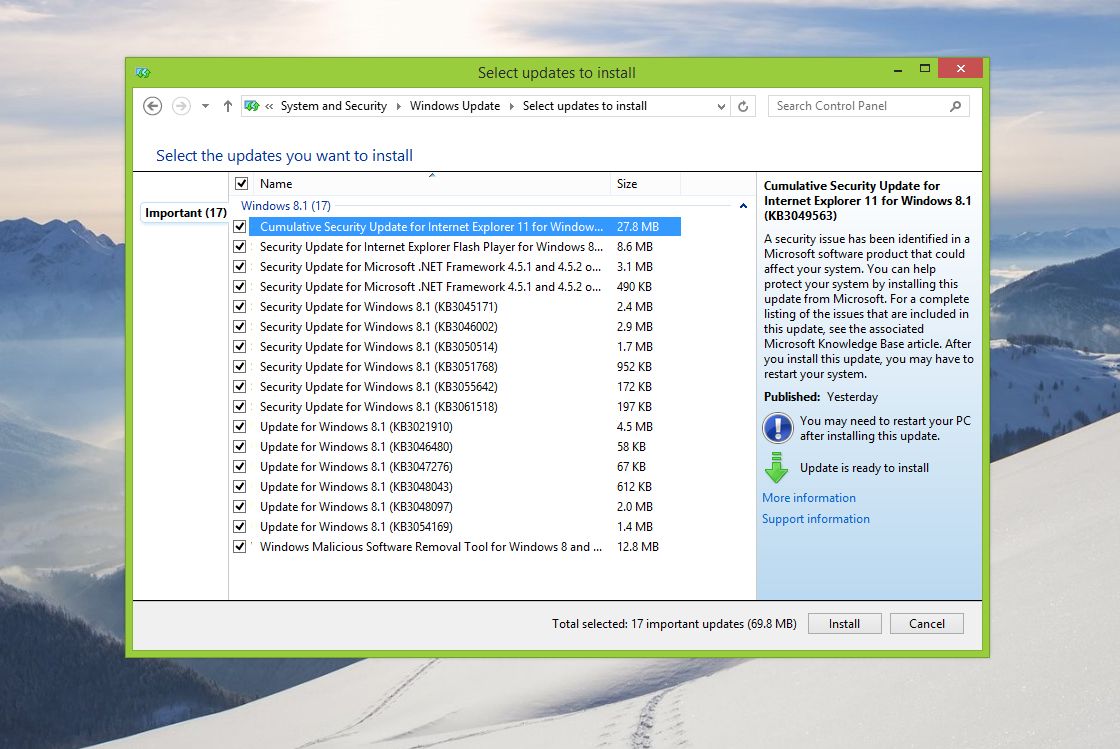Uncheck the 3.1 MB .NET Framework update
The image size is (1120, 749).
[x=240, y=266]
